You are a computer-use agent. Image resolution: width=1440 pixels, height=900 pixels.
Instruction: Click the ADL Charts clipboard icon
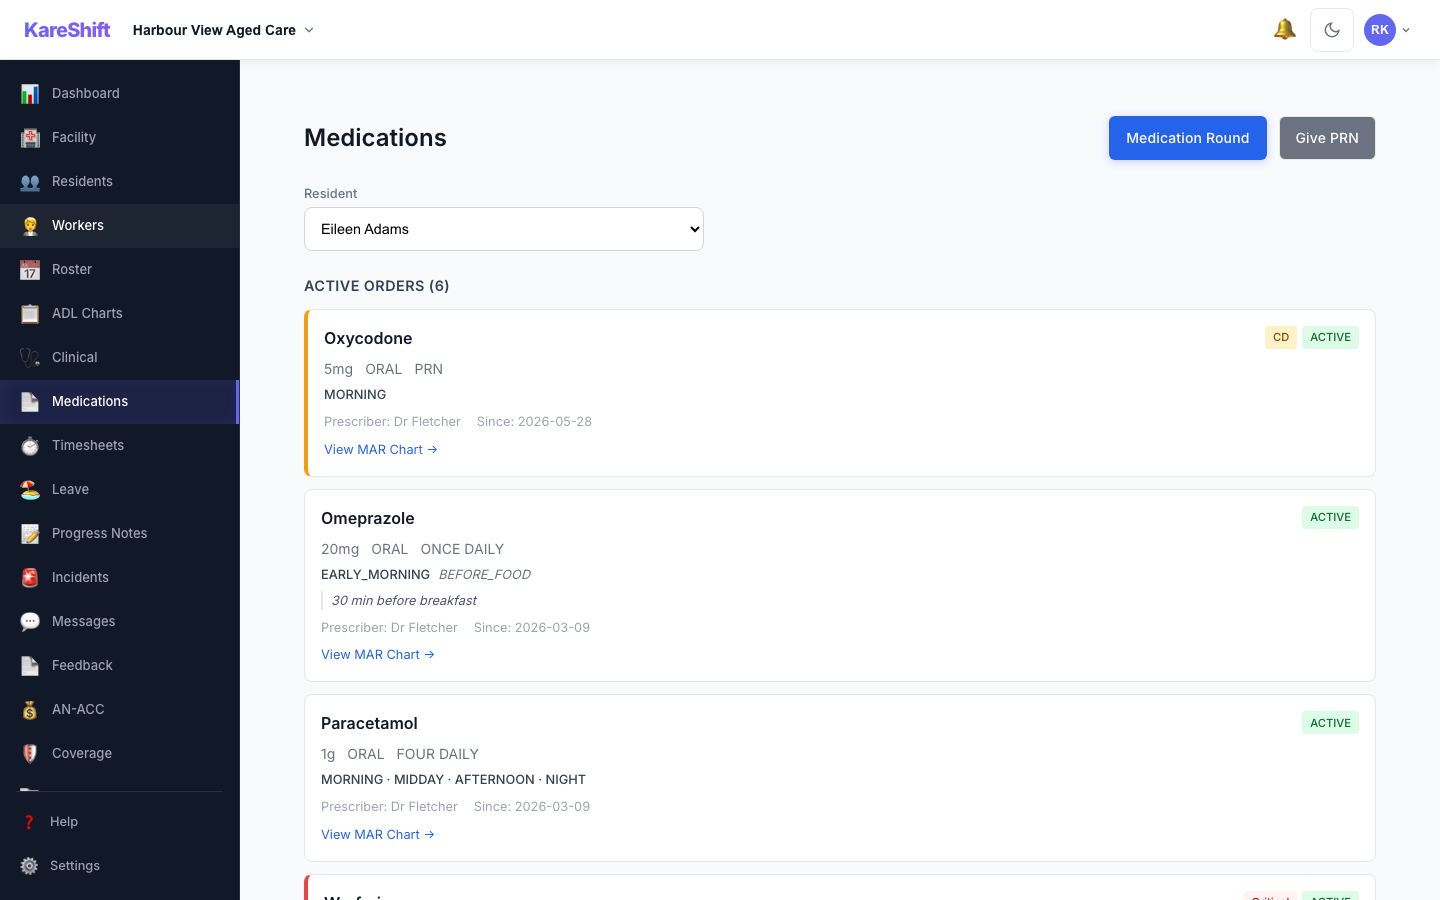(x=30, y=313)
